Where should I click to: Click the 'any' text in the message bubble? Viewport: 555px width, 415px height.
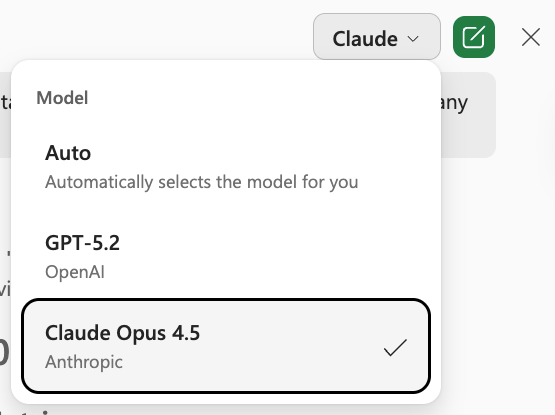coord(454,104)
